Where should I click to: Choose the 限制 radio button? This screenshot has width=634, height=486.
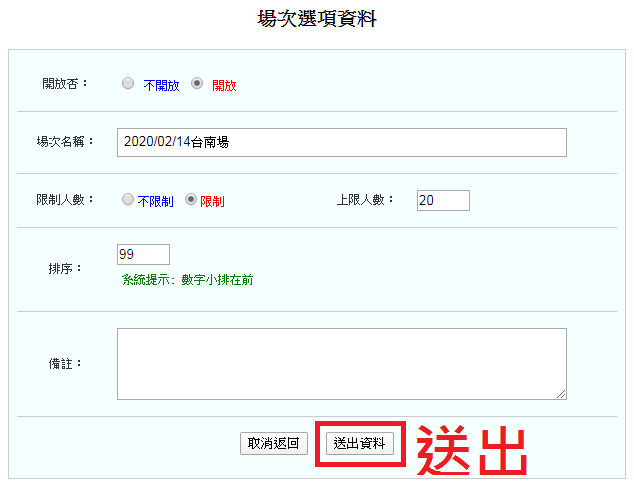191,200
